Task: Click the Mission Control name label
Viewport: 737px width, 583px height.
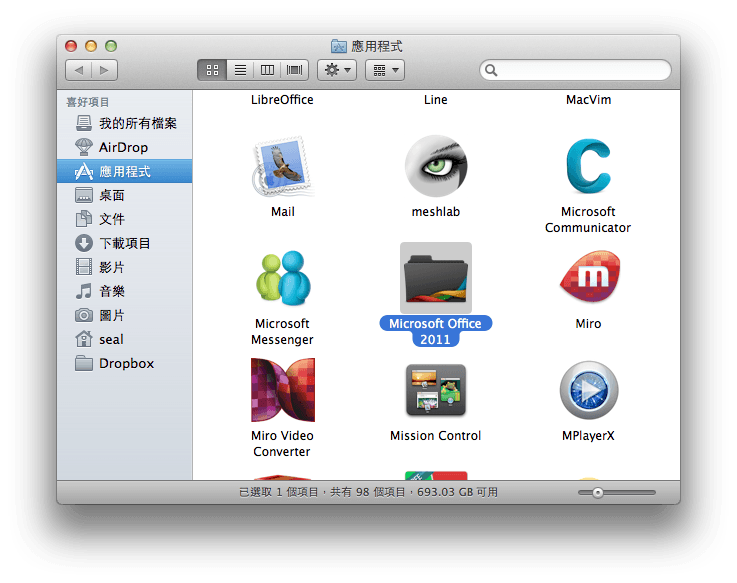Action: (x=436, y=436)
